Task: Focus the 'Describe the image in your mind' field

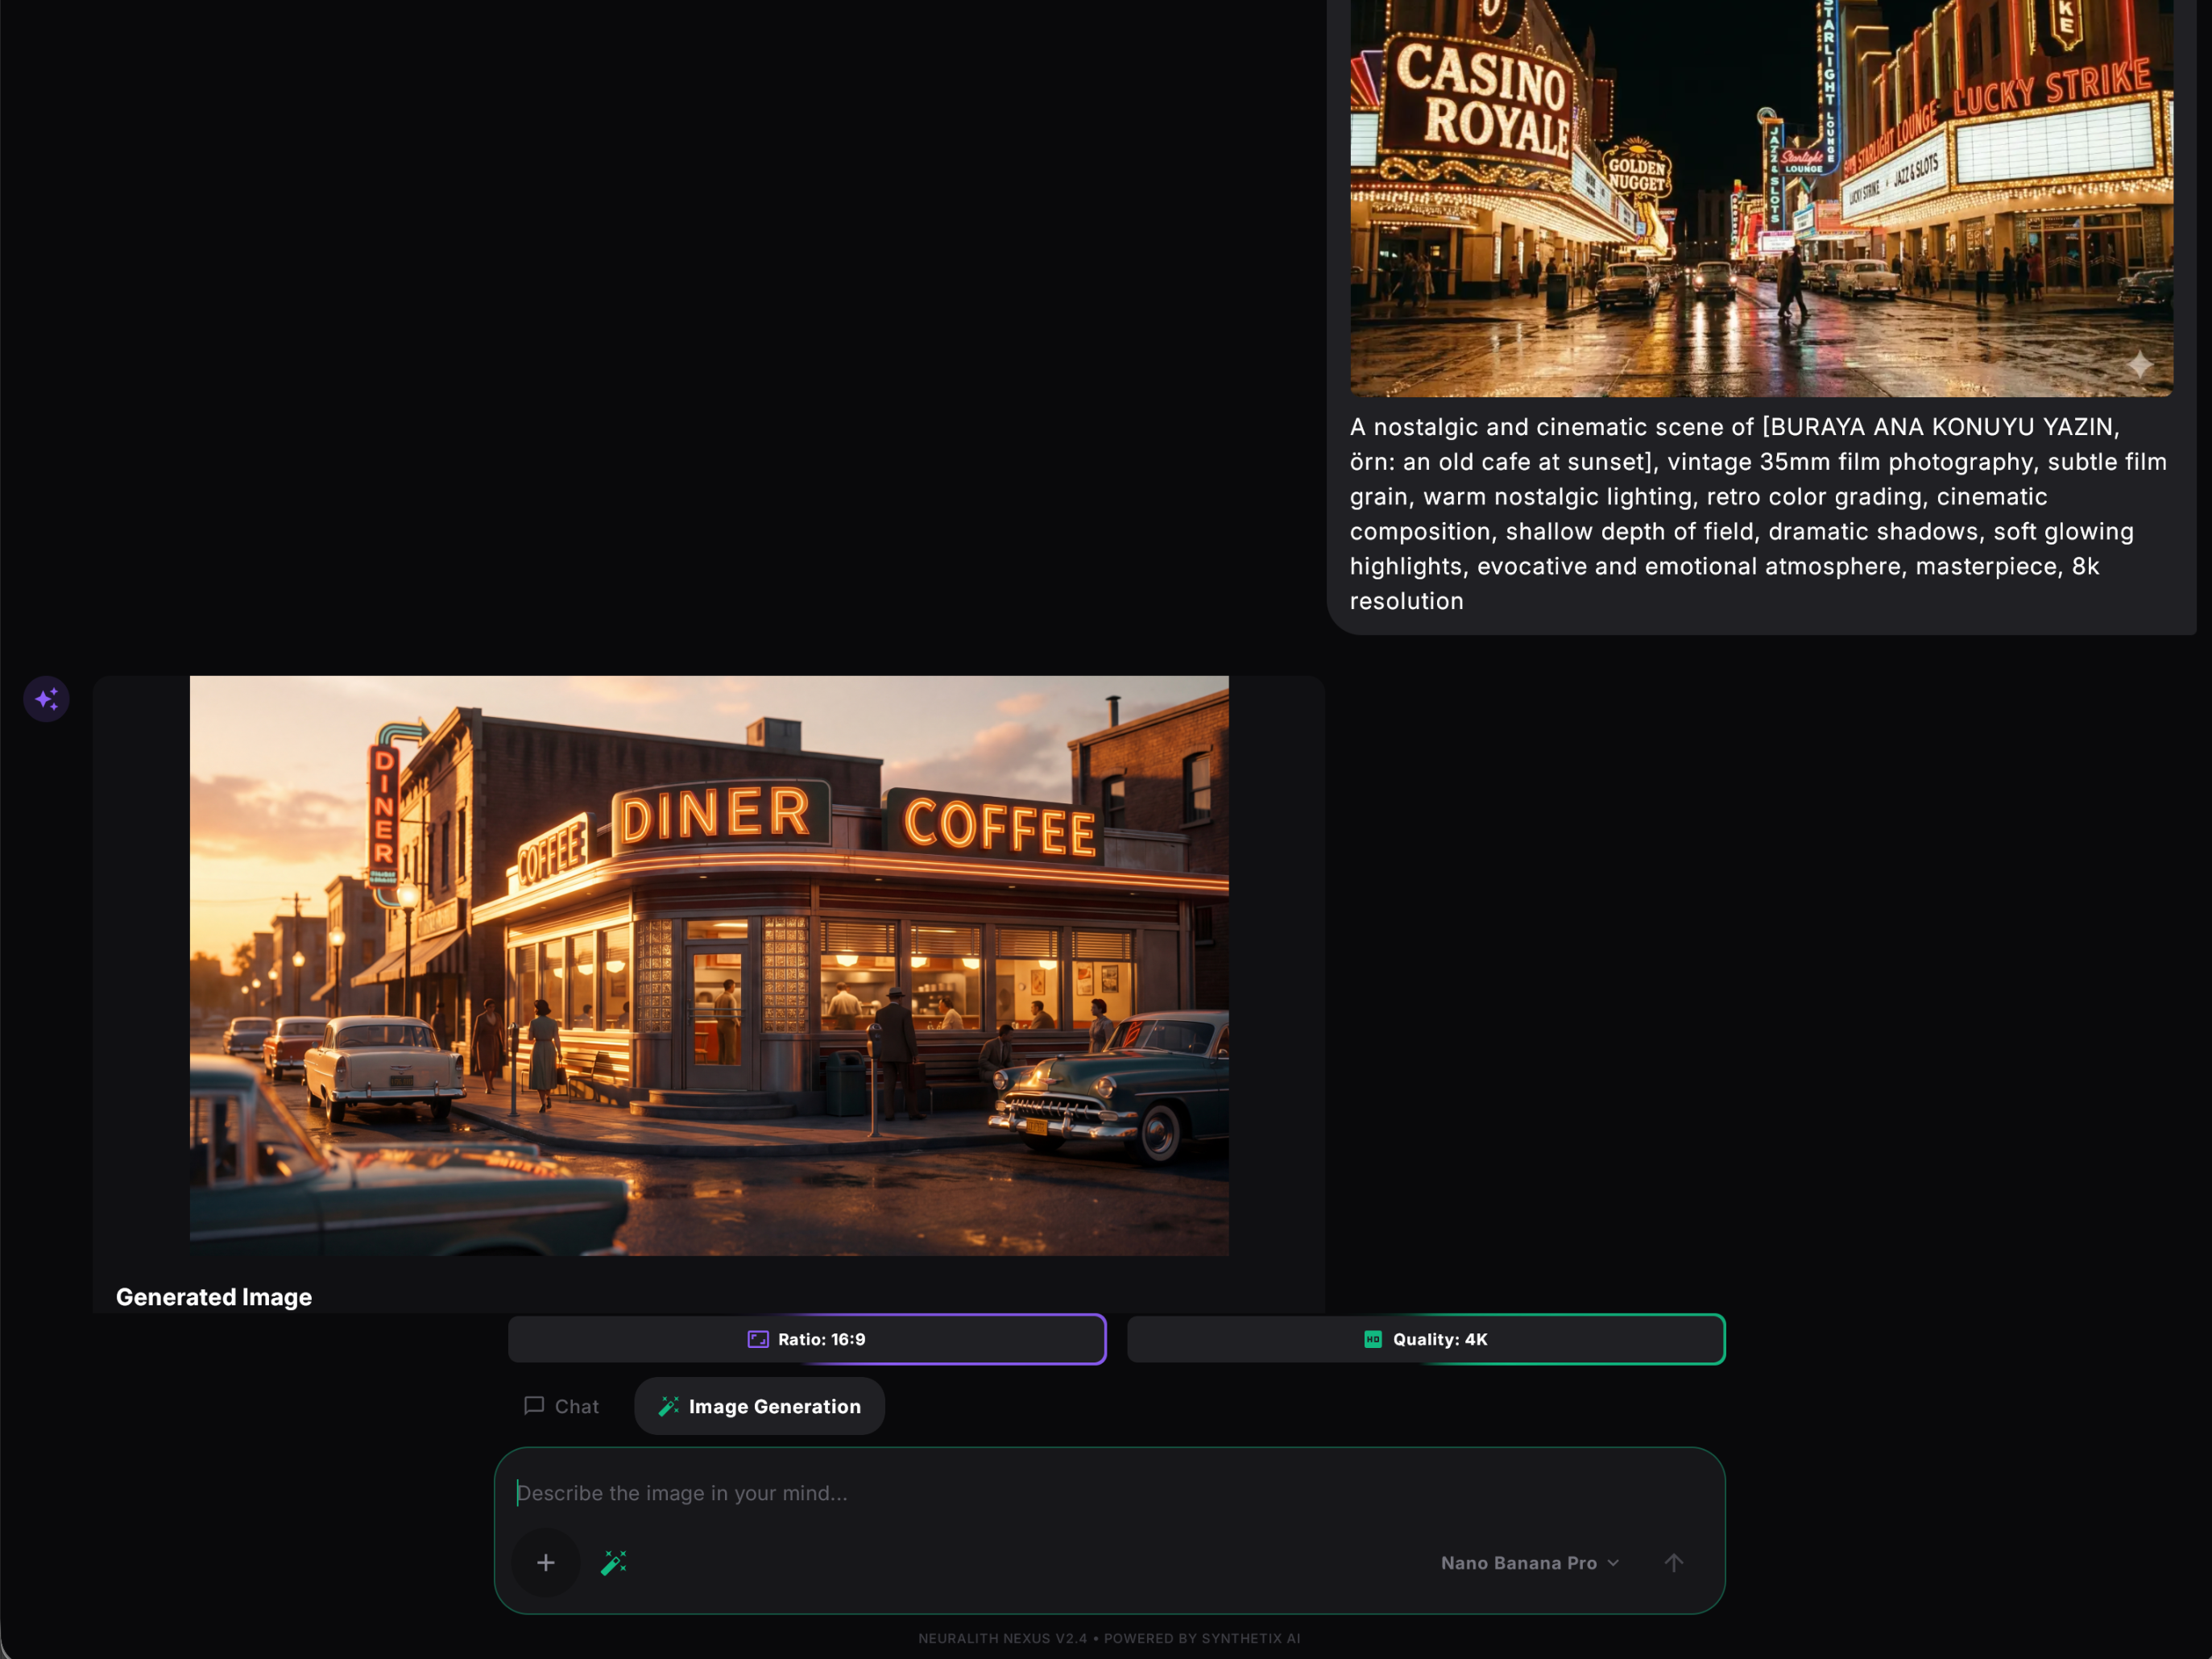Action: point(1109,1492)
